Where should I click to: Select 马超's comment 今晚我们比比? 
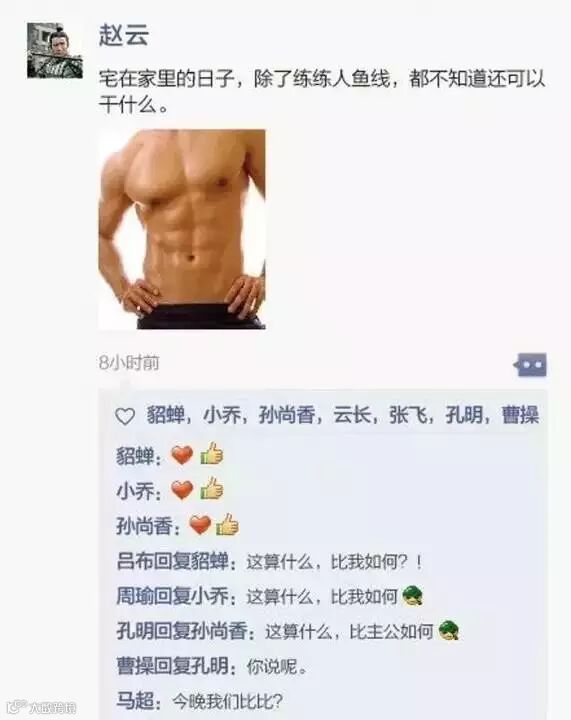point(227,701)
